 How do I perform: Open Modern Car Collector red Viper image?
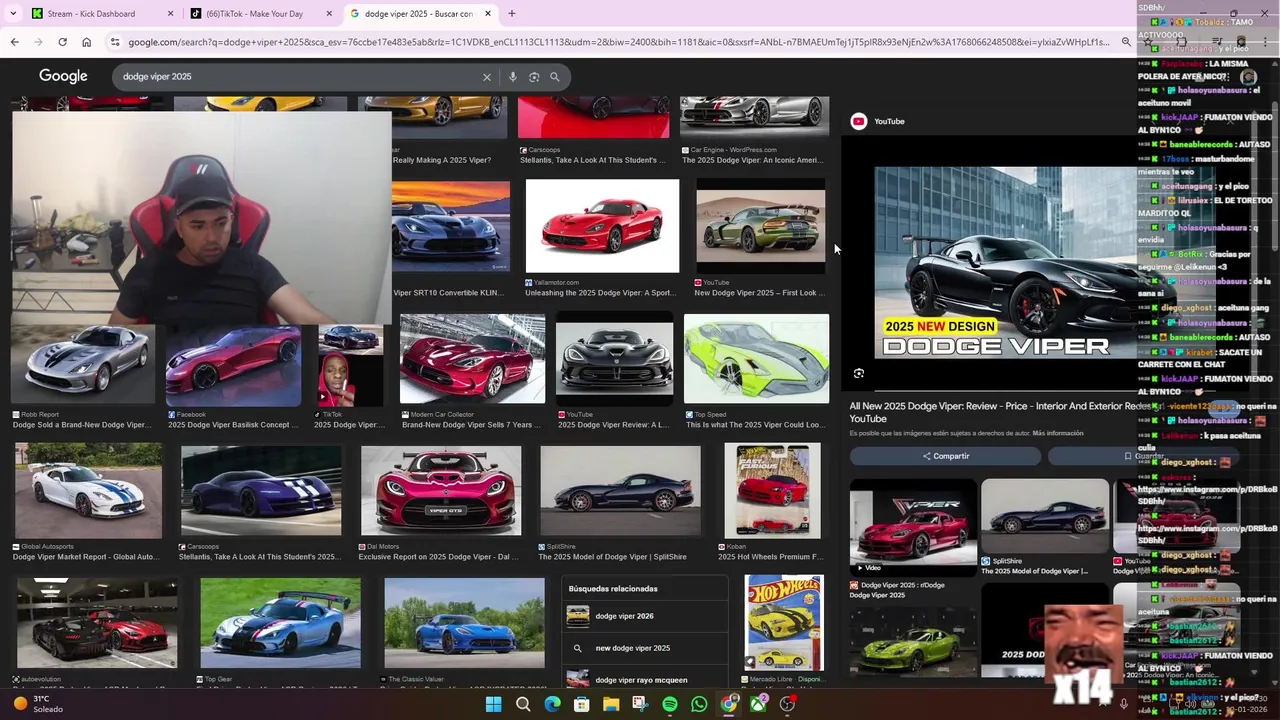[x=472, y=358]
